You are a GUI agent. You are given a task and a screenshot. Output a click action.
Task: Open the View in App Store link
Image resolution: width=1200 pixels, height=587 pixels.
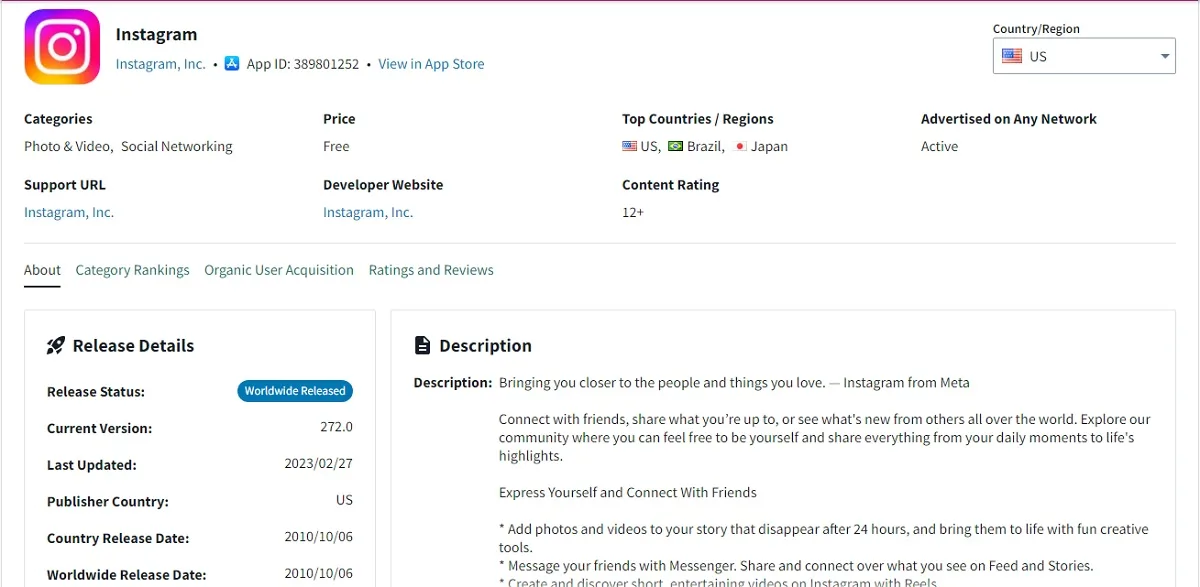click(x=431, y=64)
